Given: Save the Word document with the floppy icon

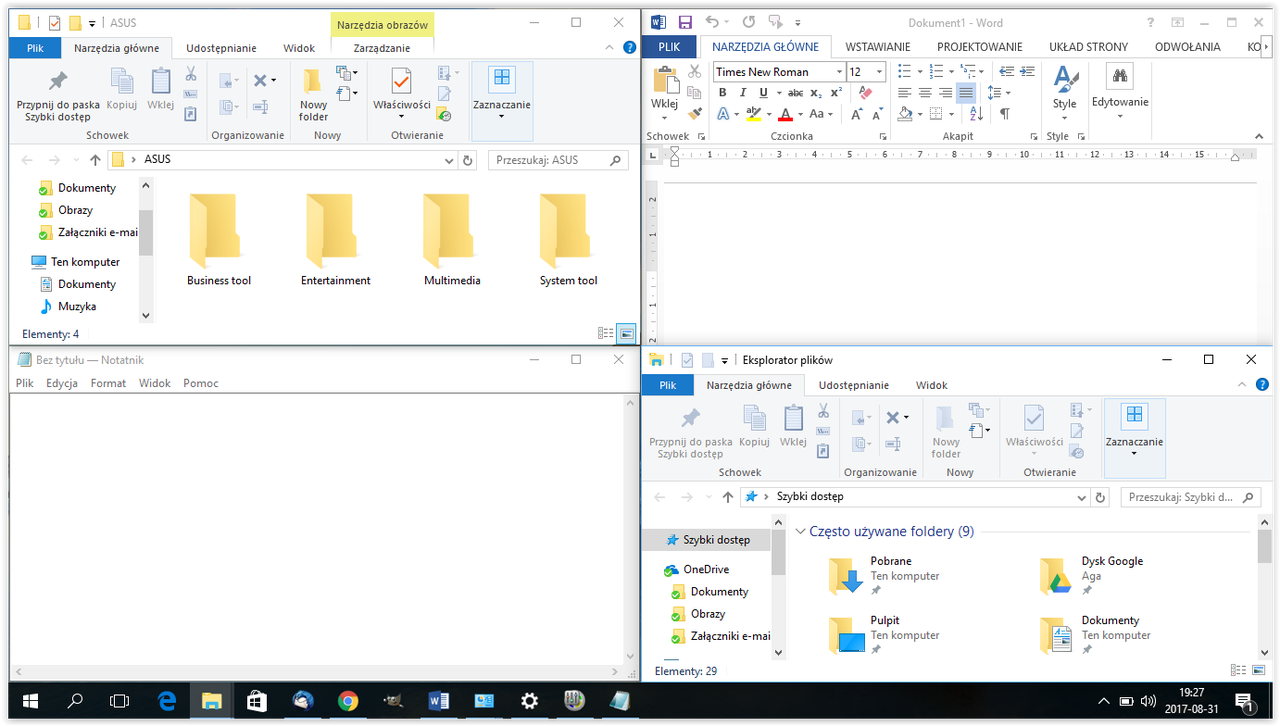Looking at the screenshot, I should point(685,22).
